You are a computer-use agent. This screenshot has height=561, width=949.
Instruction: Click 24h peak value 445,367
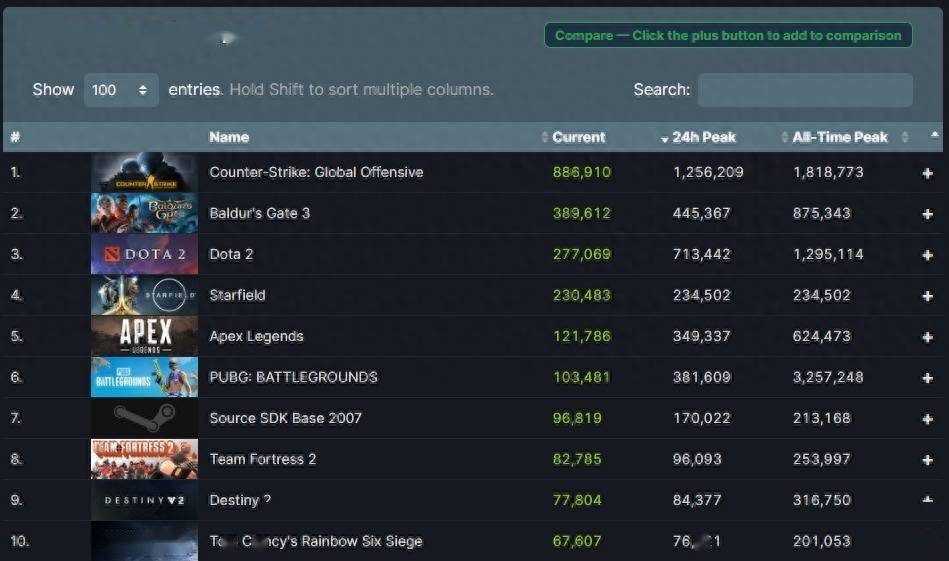coord(701,213)
